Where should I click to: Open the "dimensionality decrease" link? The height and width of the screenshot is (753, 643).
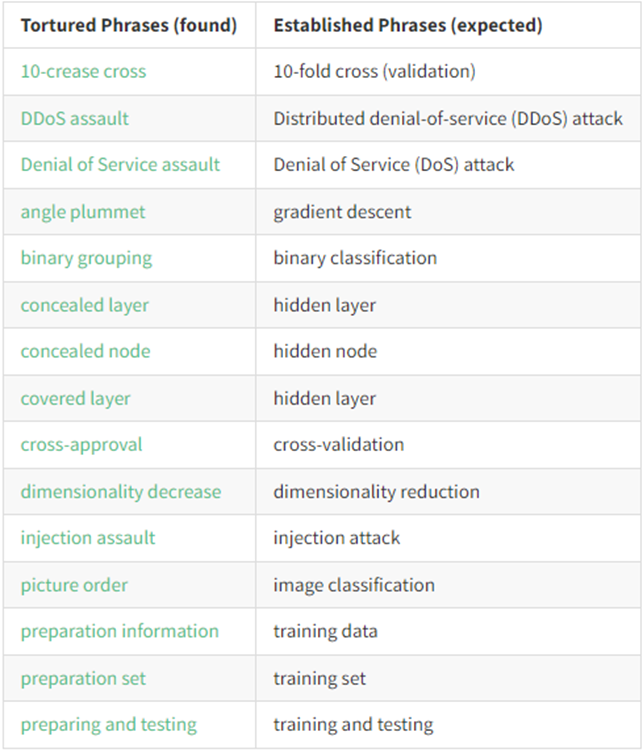[121, 492]
